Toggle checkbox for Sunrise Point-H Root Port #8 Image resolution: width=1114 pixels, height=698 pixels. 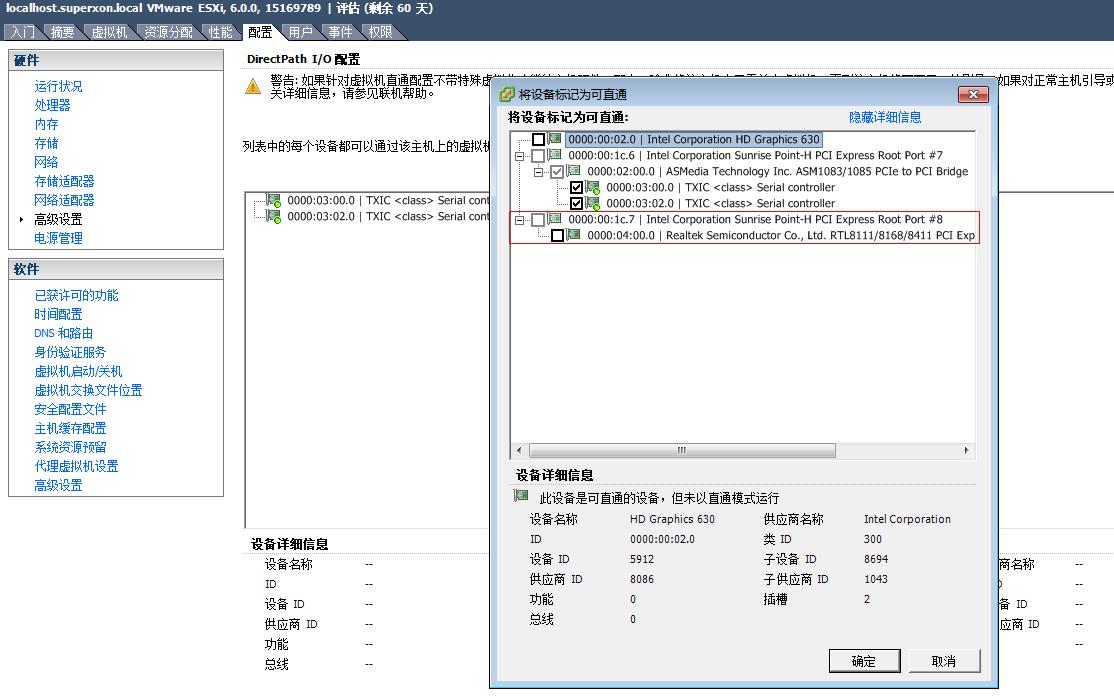coord(539,220)
